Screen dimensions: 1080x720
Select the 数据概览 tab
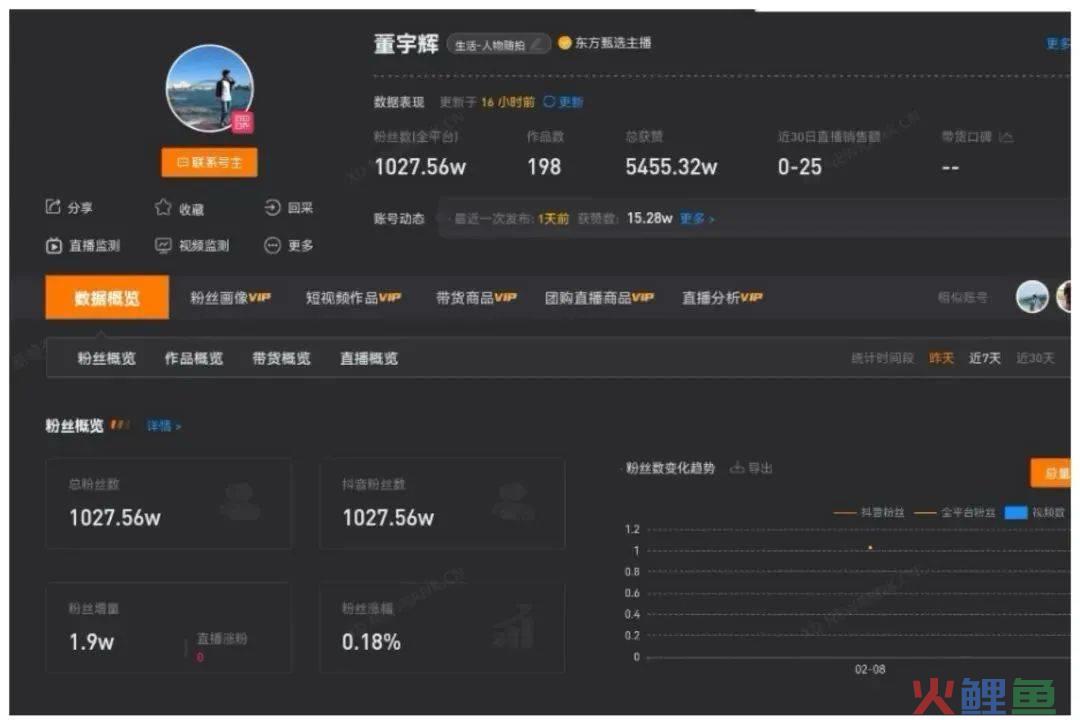[x=107, y=298]
